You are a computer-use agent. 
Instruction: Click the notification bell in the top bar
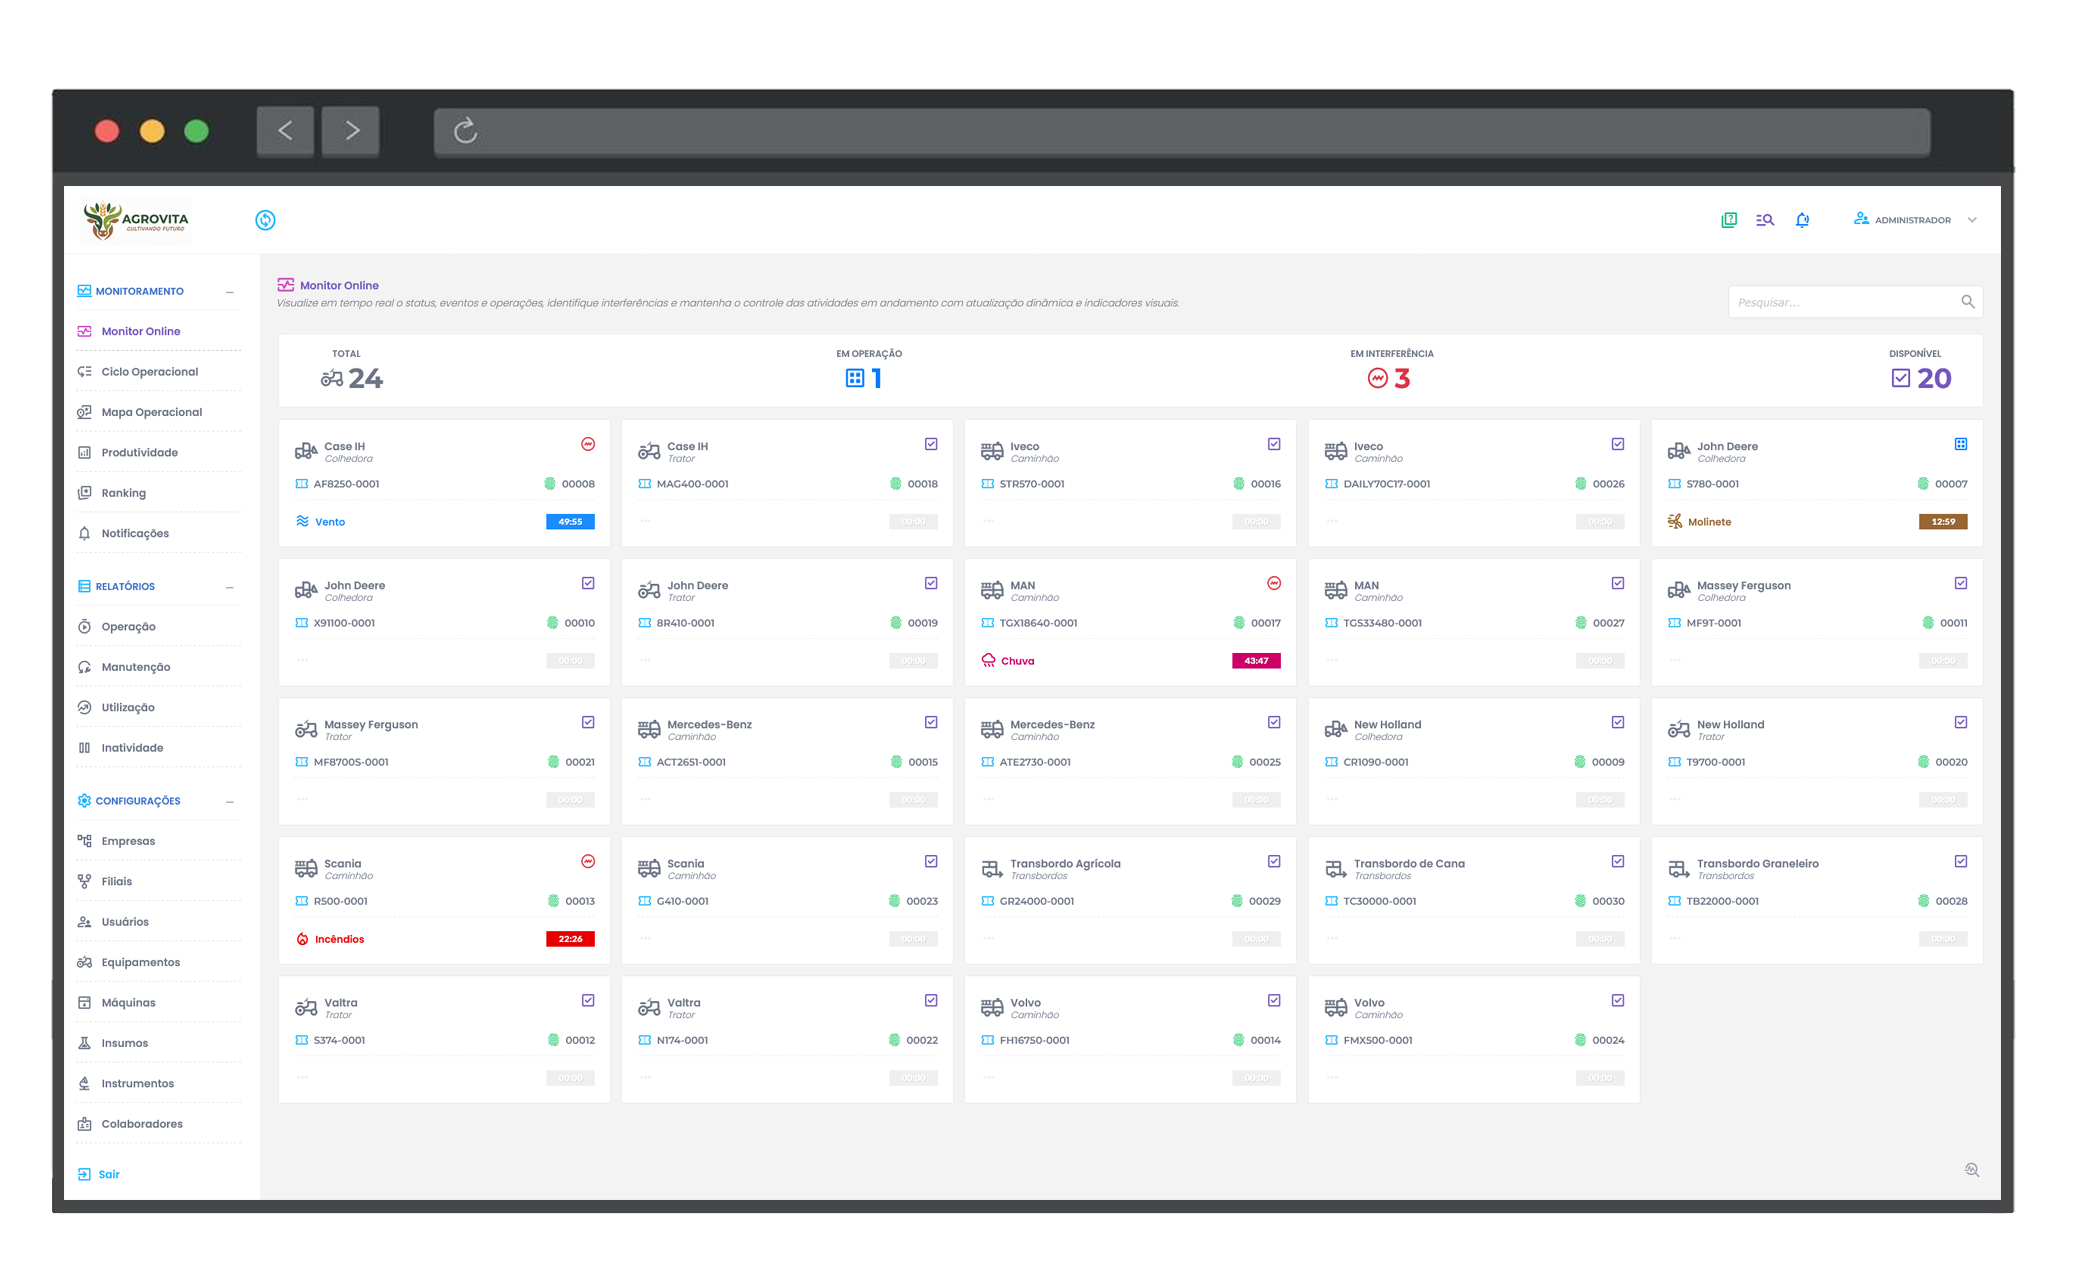[x=1801, y=219]
